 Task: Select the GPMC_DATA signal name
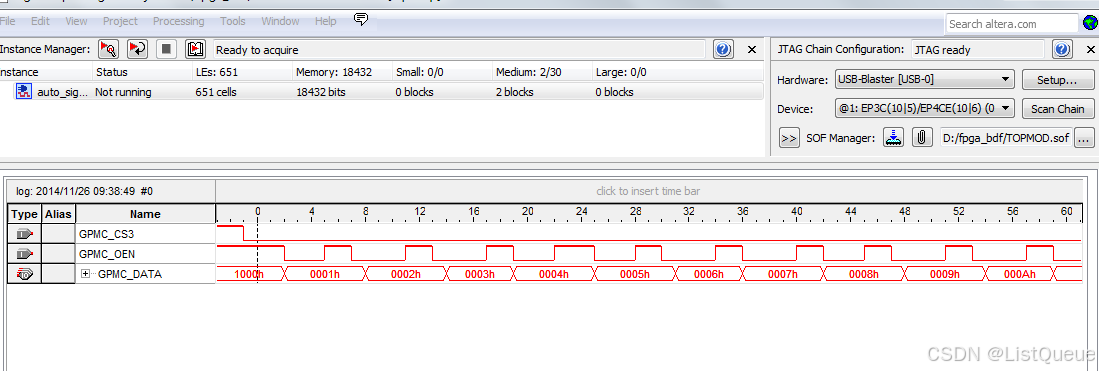(x=130, y=274)
